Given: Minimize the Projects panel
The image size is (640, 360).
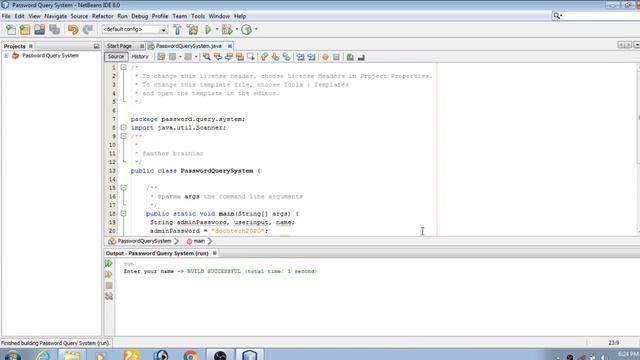Looking at the screenshot, I should click(96, 47).
